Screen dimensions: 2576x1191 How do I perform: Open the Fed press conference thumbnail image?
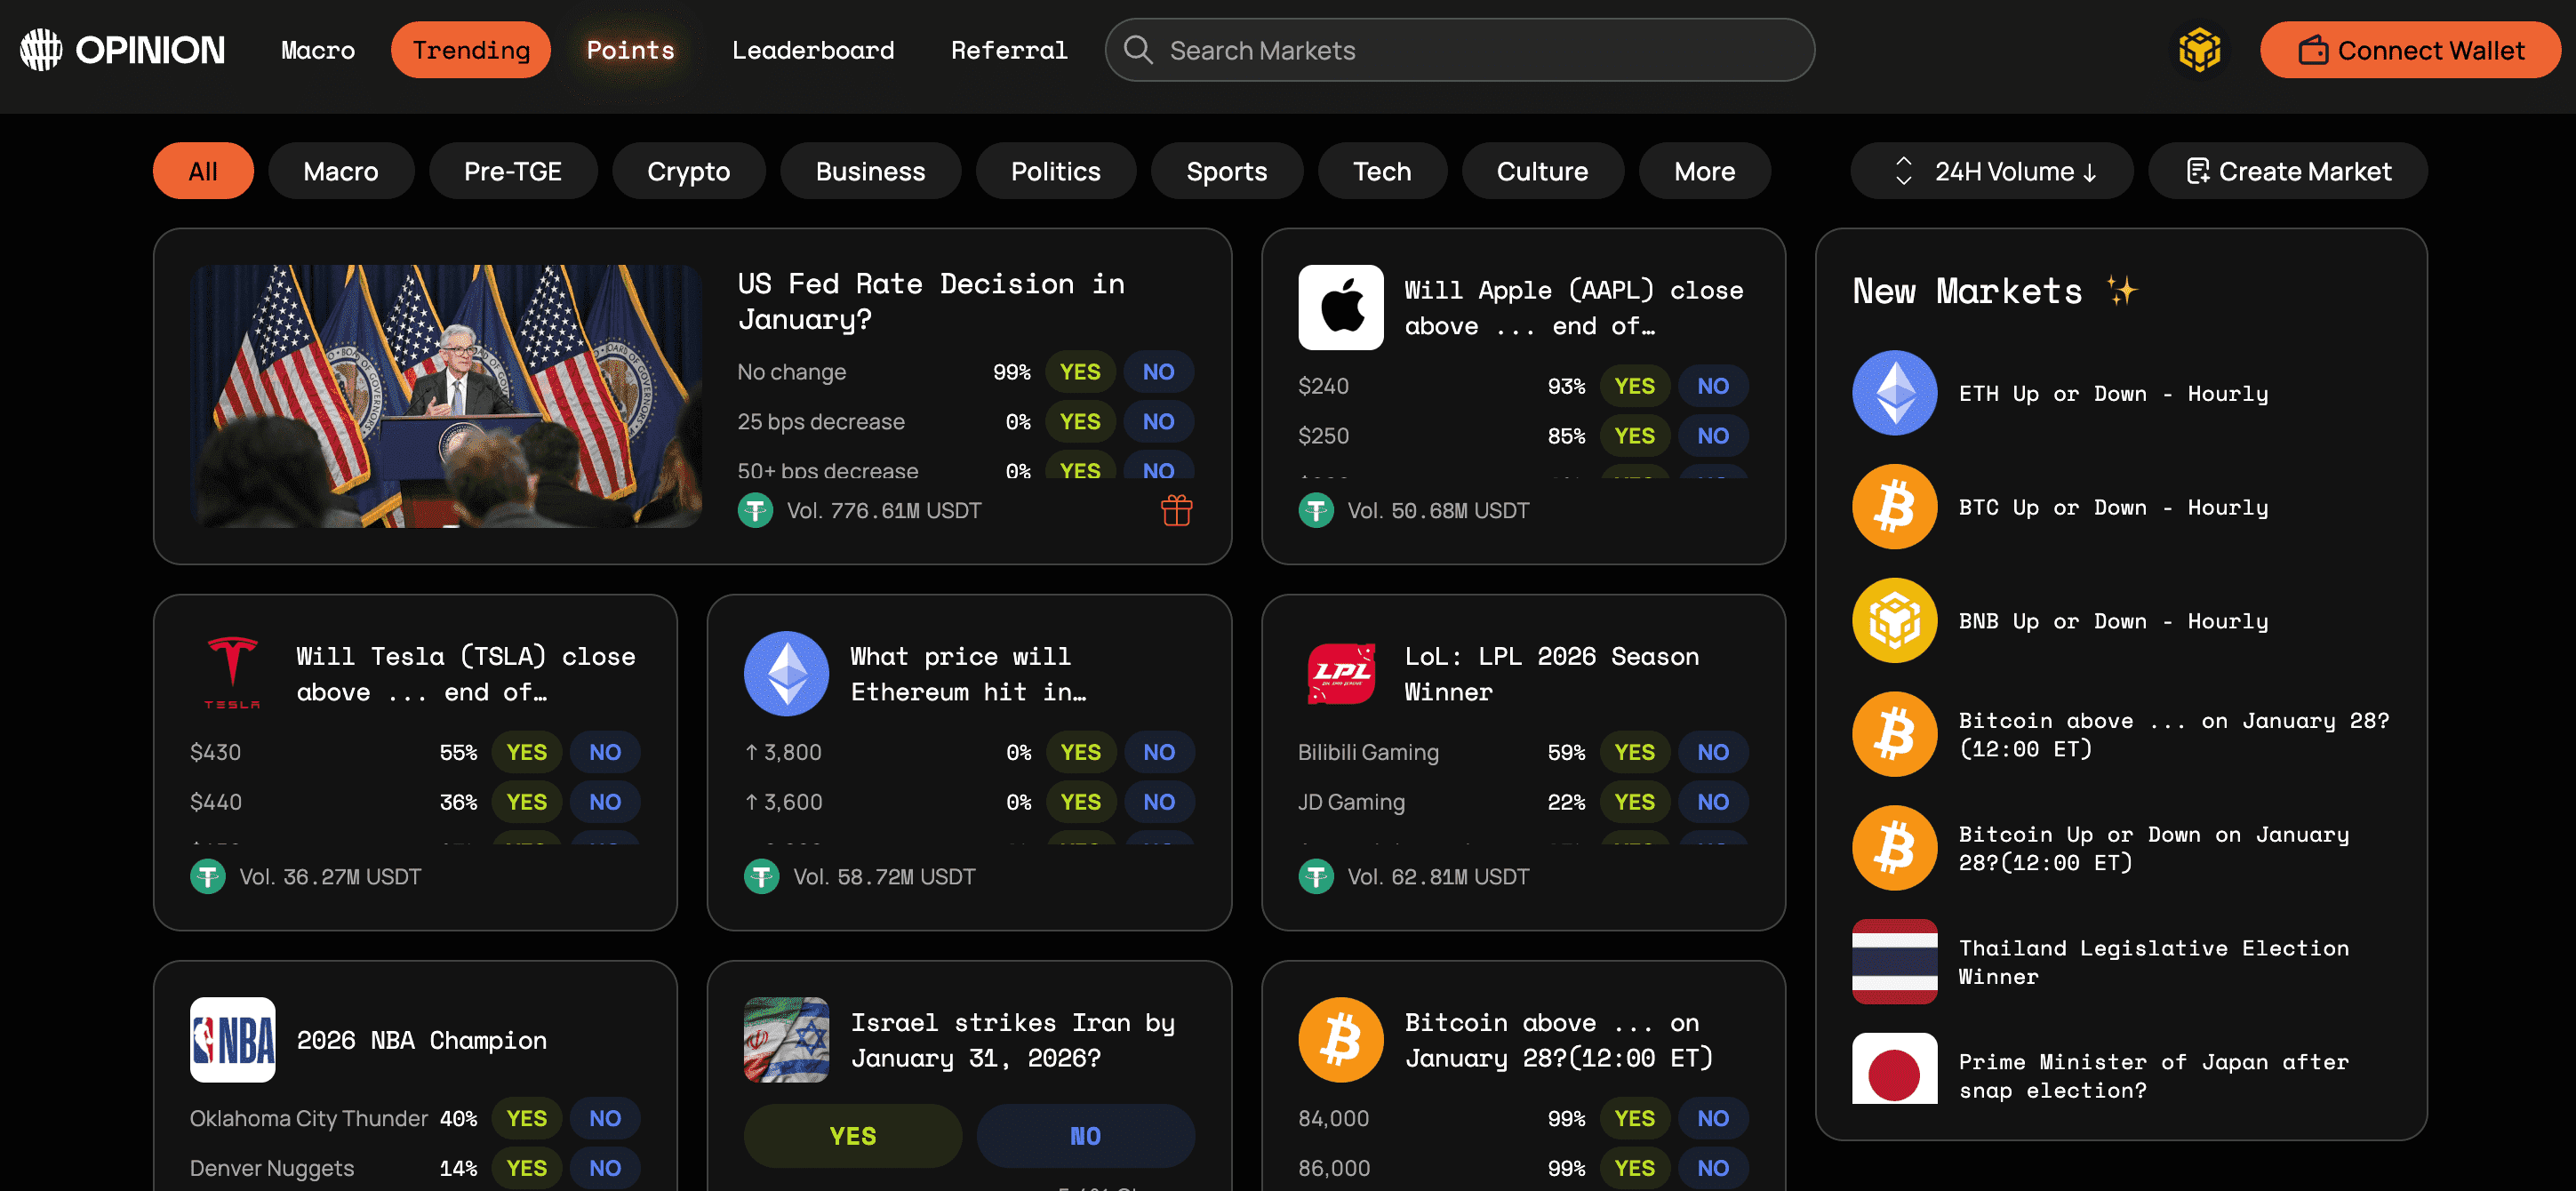[446, 396]
